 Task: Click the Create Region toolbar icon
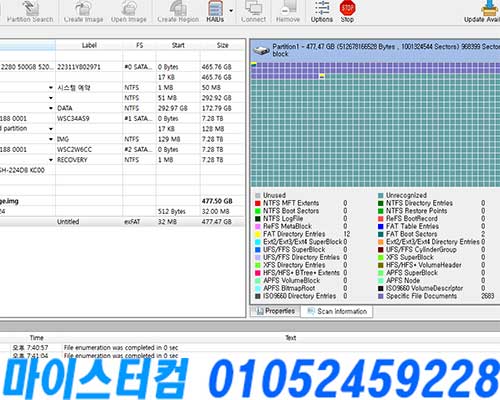pos(178,8)
